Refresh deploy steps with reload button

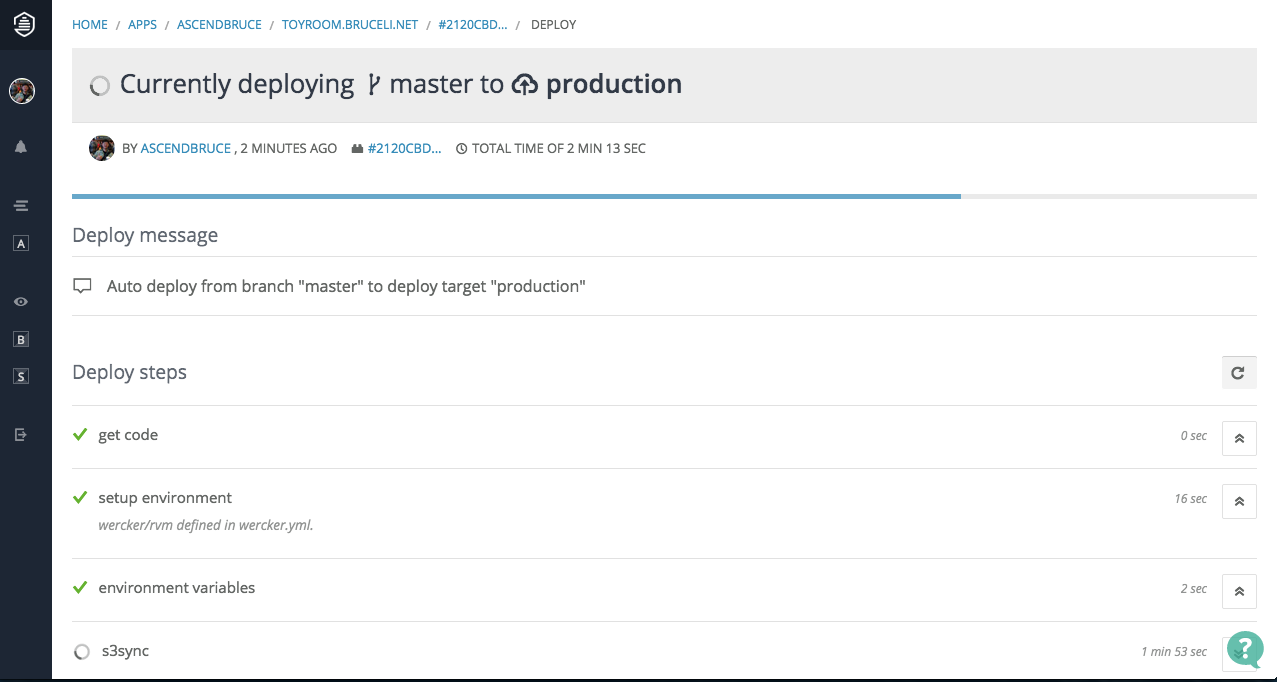click(x=1239, y=373)
